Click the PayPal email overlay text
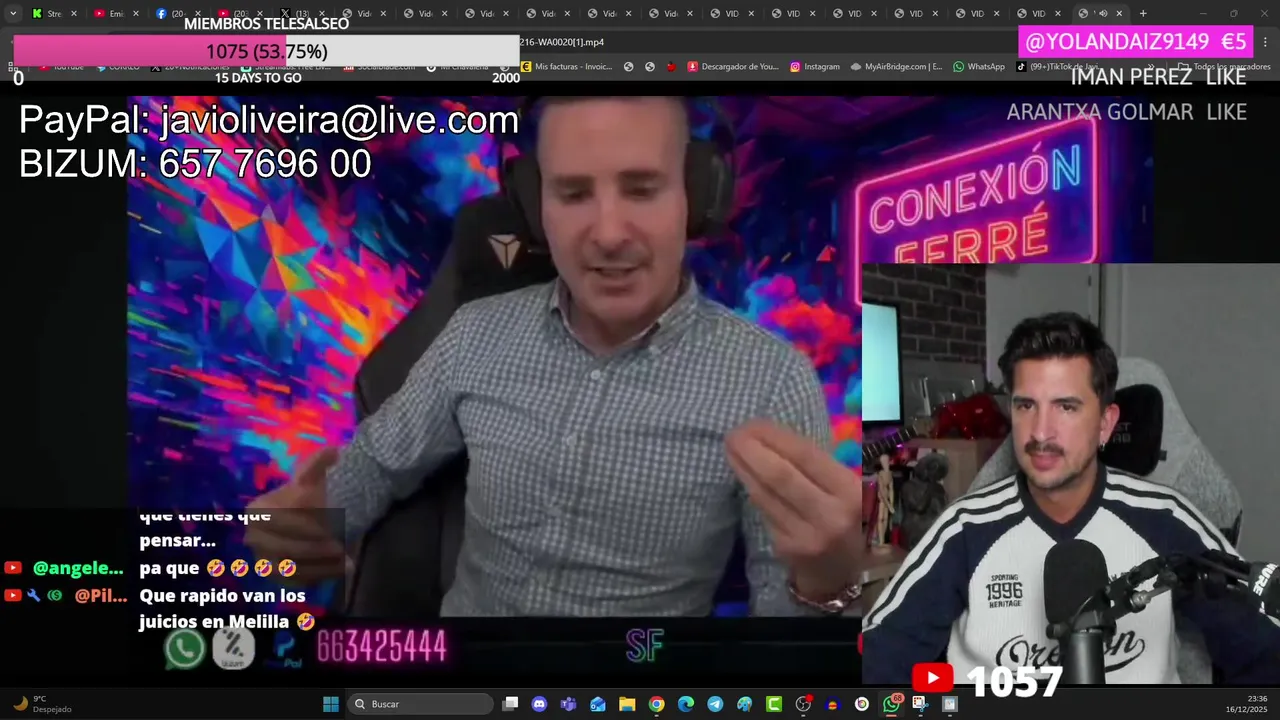1280x720 pixels. [269, 120]
